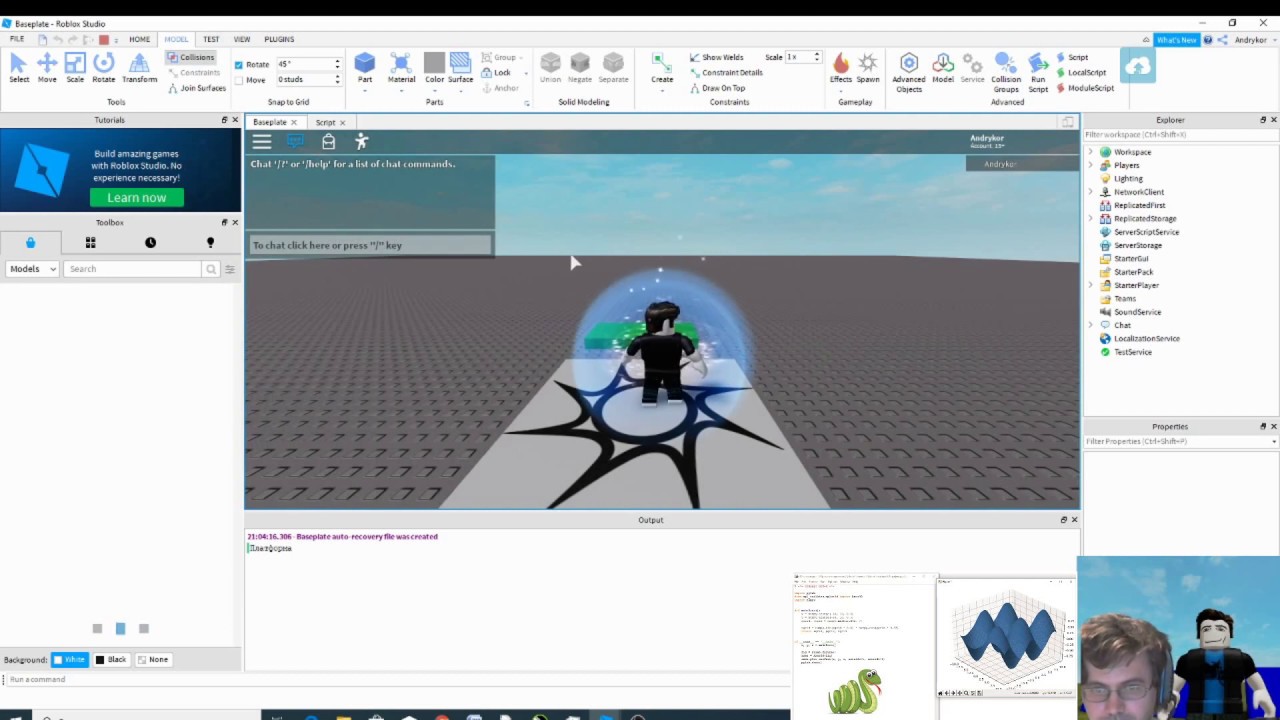This screenshot has width=1280, height=720.
Task: Expand the Chat tree node
Action: (x=1091, y=325)
